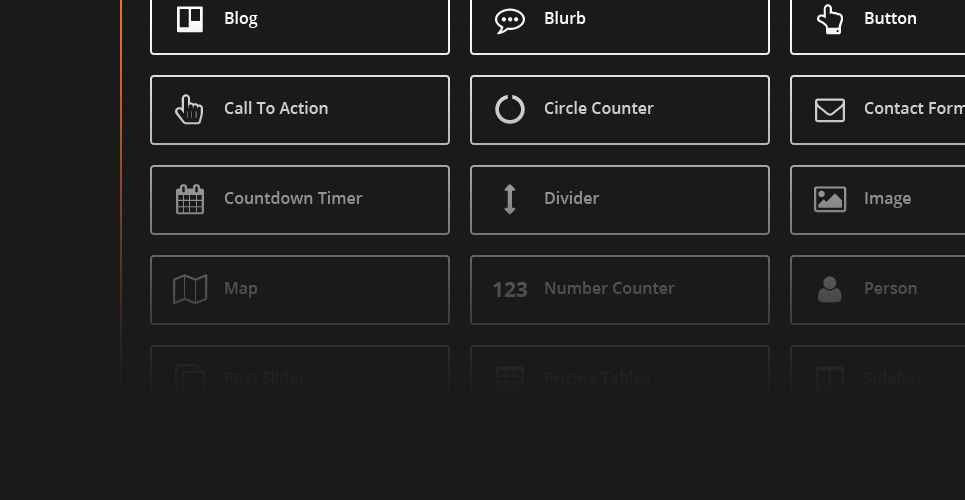Select the Map module
Image resolution: width=965 pixels, height=500 pixels.
[x=300, y=290]
